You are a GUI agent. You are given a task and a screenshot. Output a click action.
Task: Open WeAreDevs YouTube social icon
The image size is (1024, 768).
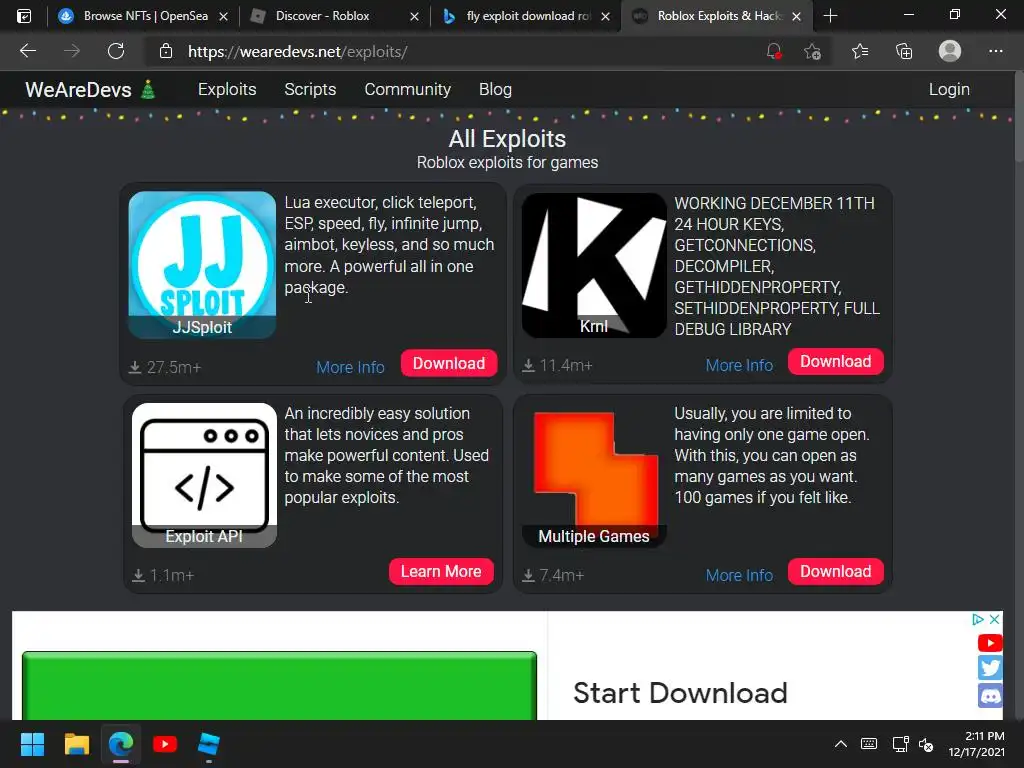990,643
